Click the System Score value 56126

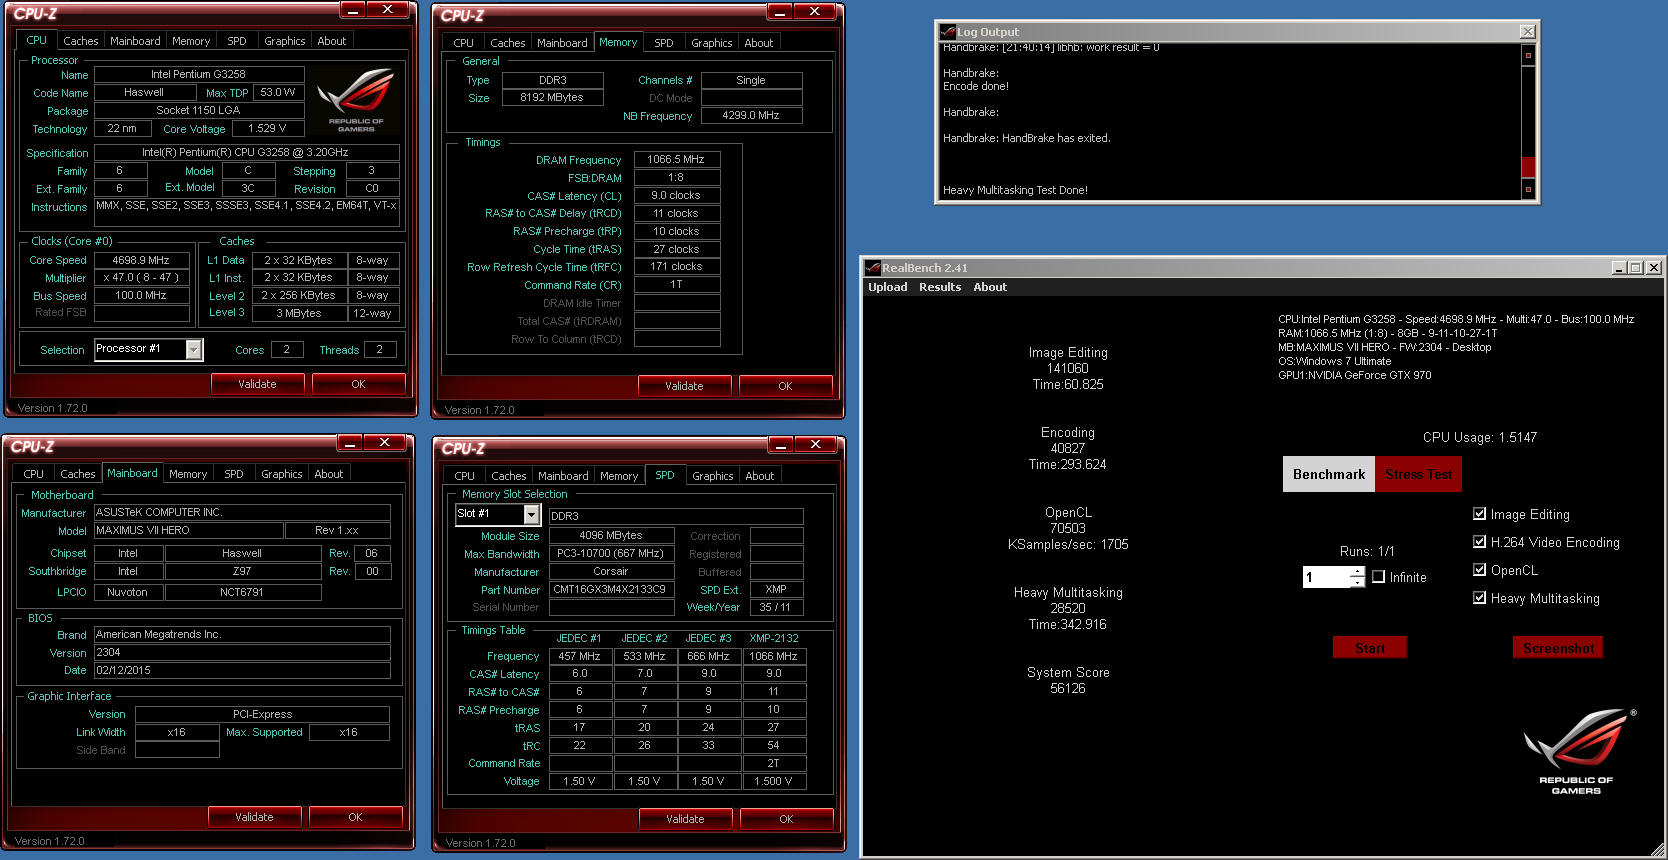point(1068,688)
